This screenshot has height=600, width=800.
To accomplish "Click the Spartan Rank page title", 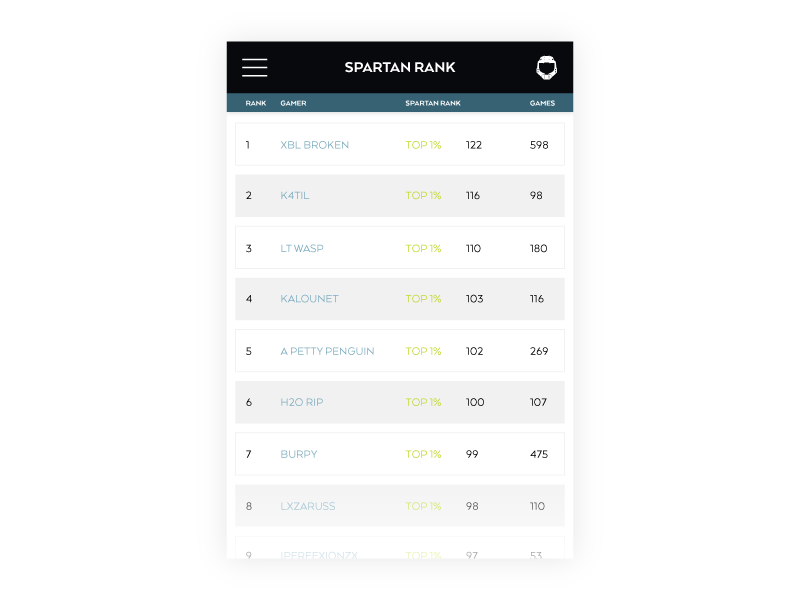I will click(400, 68).
